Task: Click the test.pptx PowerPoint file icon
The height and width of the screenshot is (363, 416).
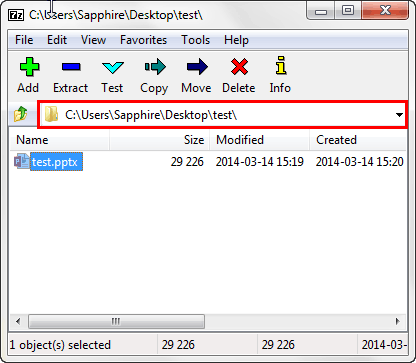Action: [x=22, y=162]
